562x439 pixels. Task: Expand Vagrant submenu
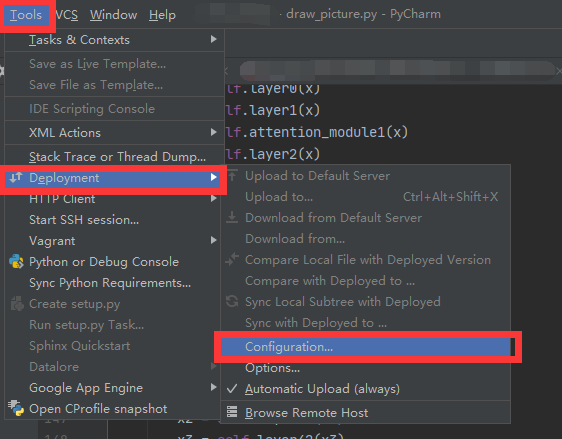(x=114, y=241)
